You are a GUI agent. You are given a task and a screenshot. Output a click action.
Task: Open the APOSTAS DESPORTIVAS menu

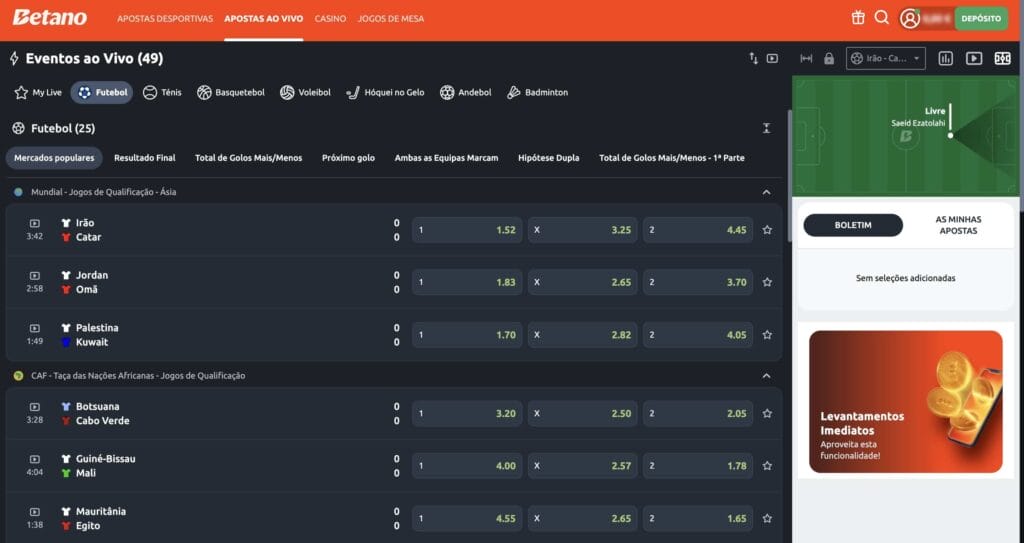[x=165, y=18]
